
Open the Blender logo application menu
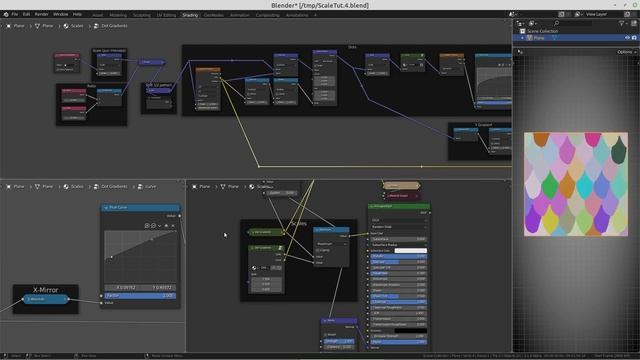pos(6,14)
